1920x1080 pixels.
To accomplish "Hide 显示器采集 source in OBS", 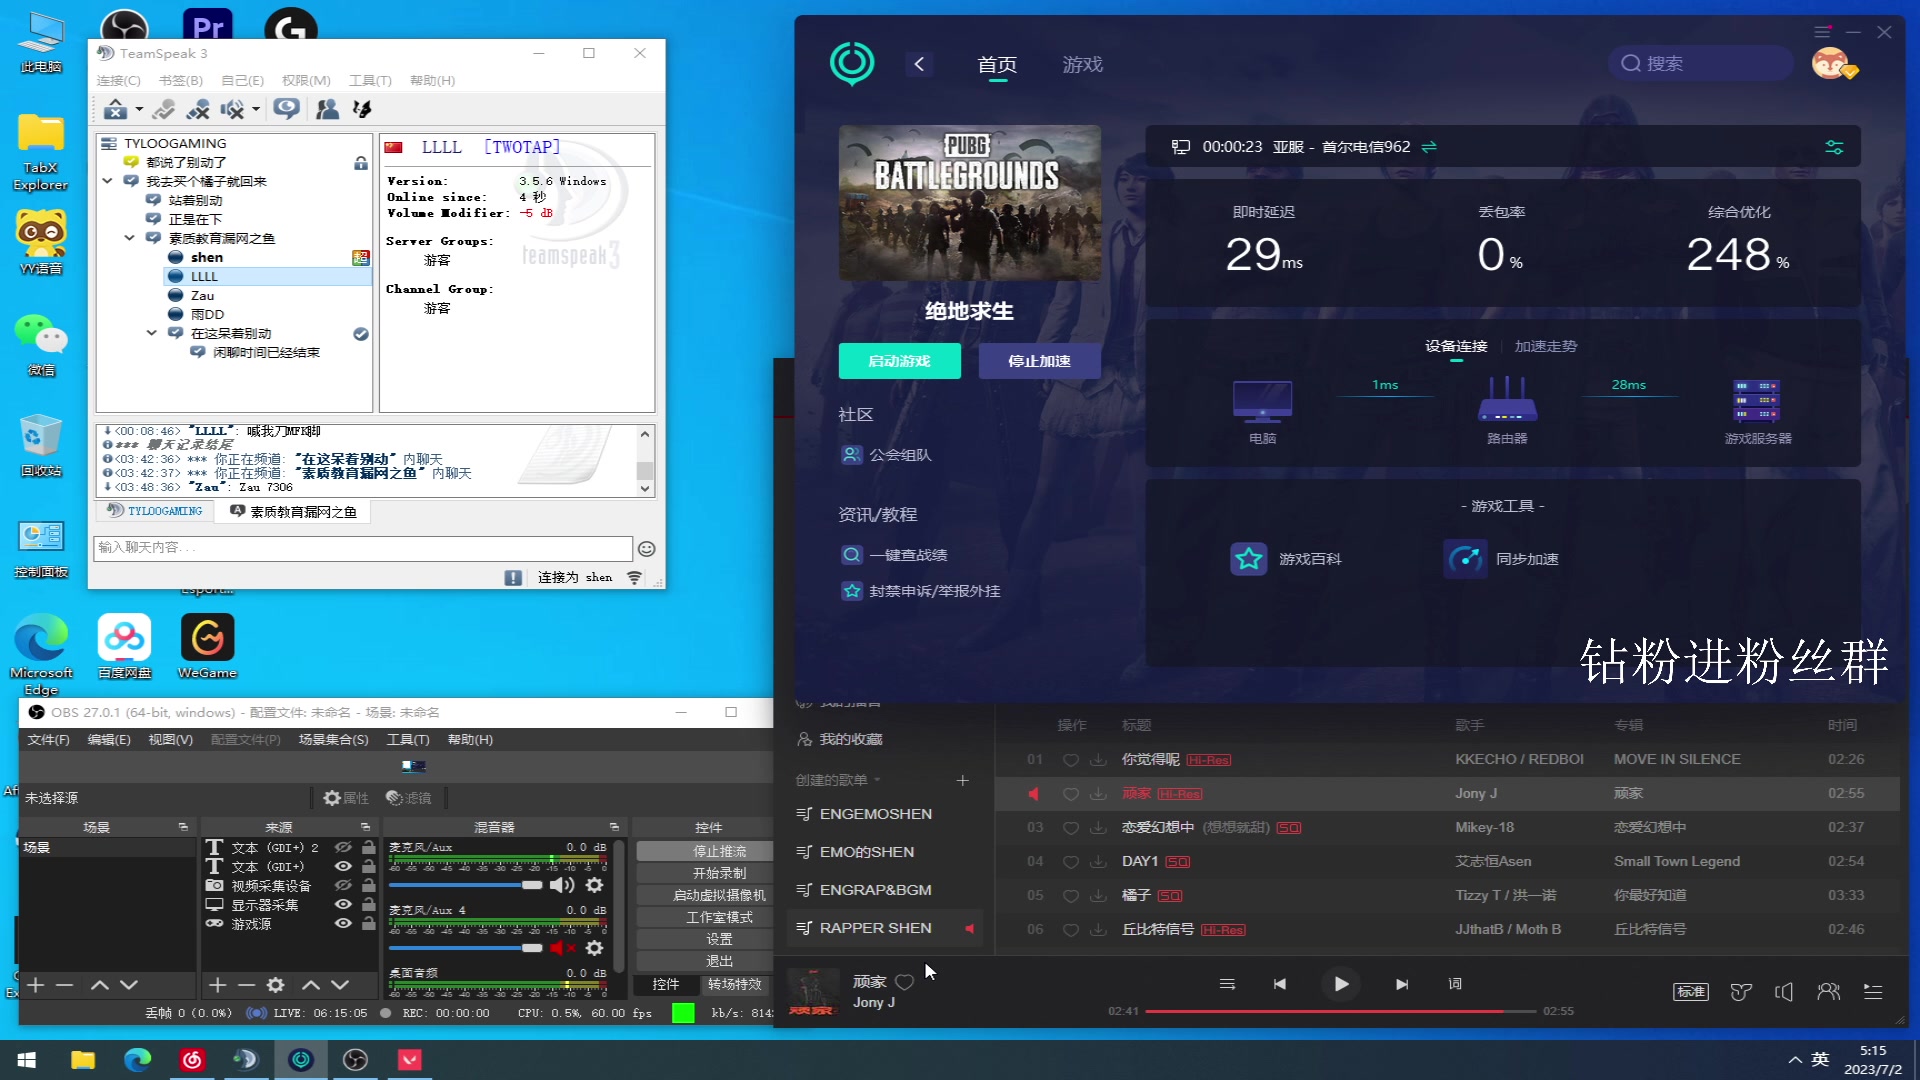I will pos(343,904).
